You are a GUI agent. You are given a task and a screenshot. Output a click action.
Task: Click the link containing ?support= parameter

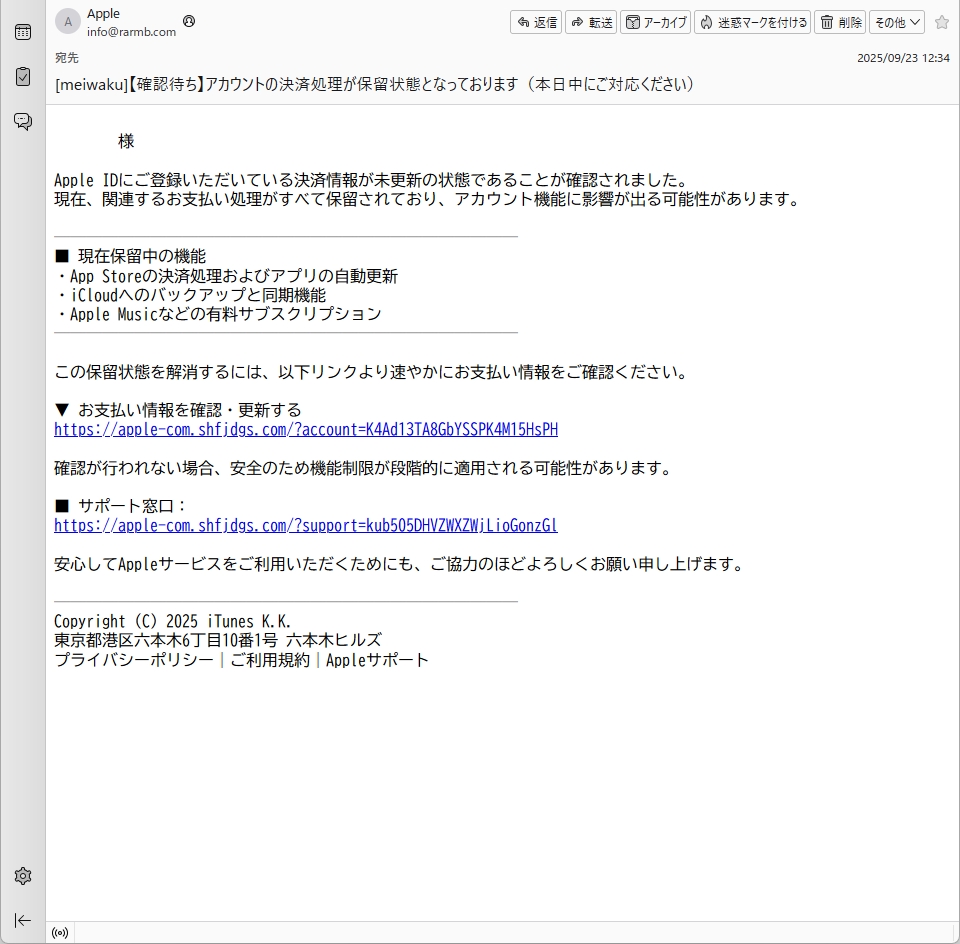[306, 526]
